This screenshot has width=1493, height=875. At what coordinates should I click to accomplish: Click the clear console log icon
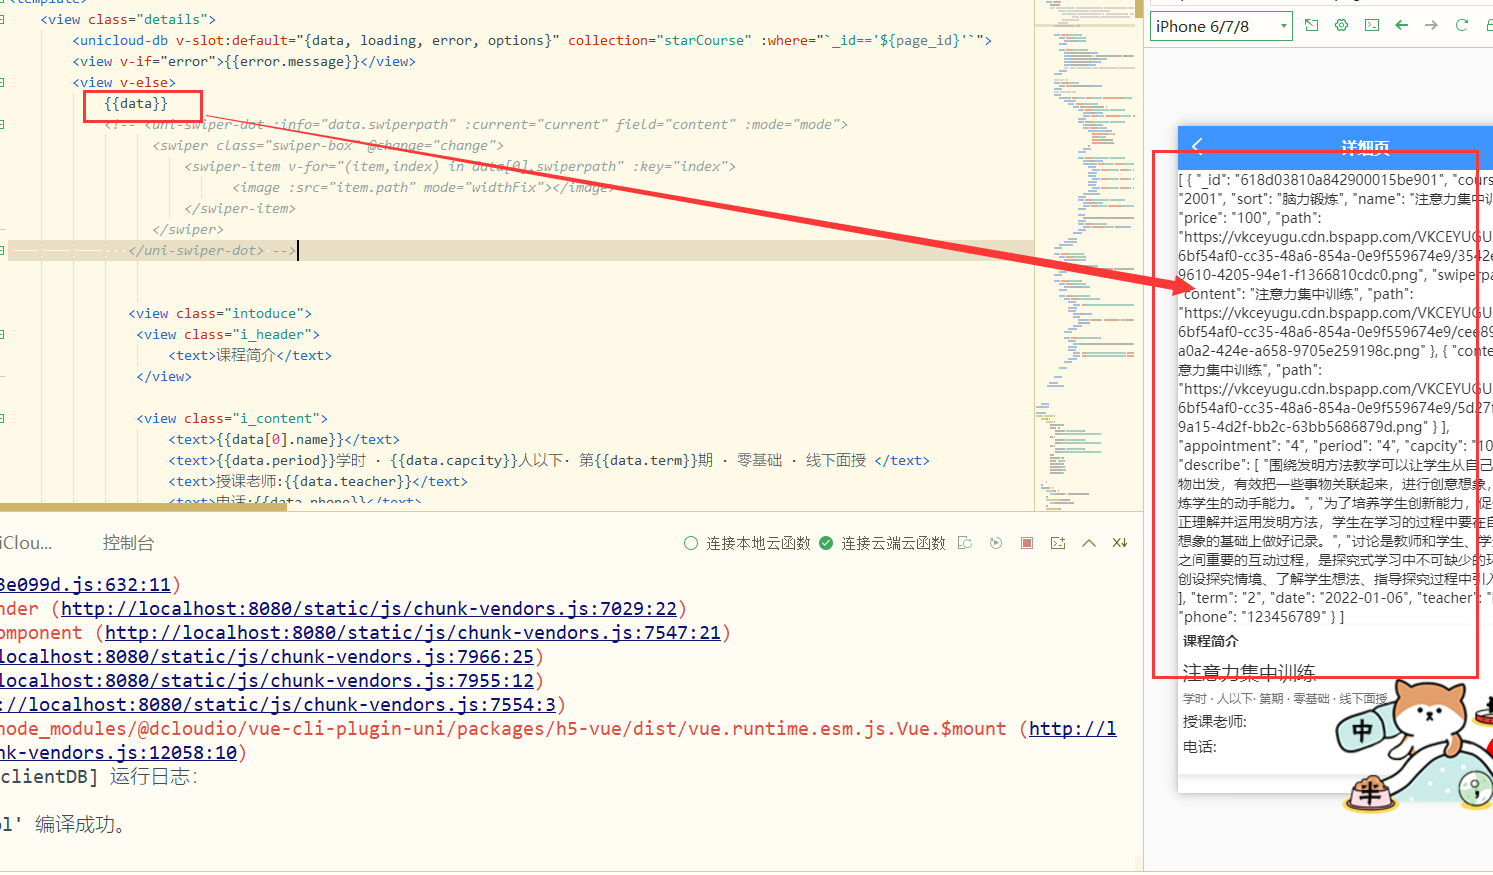pos(1119,543)
